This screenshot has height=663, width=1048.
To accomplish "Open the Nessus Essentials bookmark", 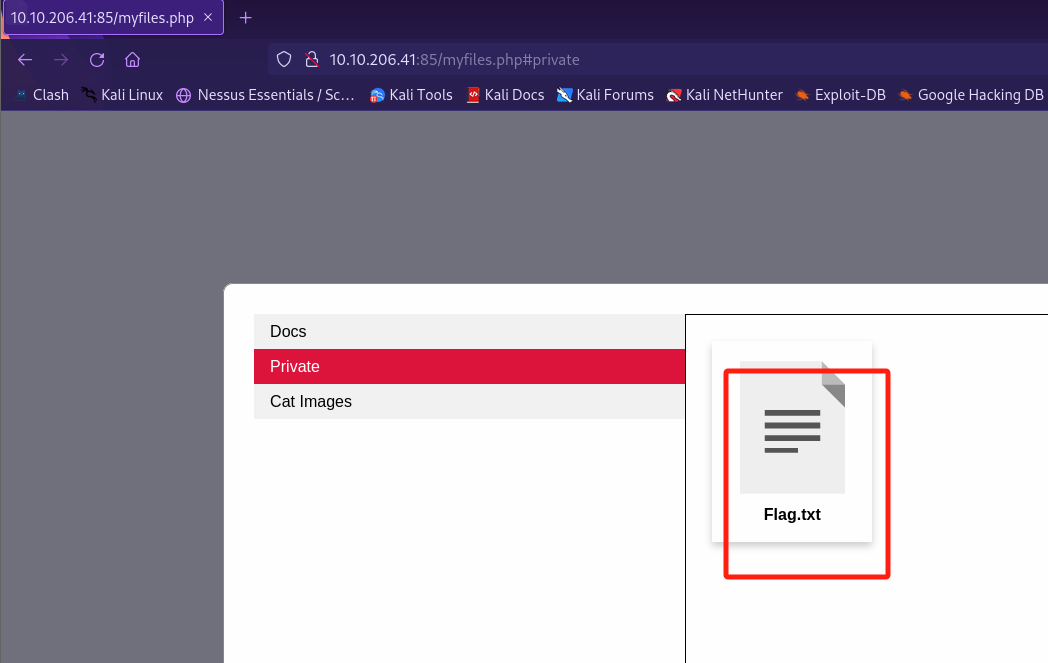I will 265,95.
